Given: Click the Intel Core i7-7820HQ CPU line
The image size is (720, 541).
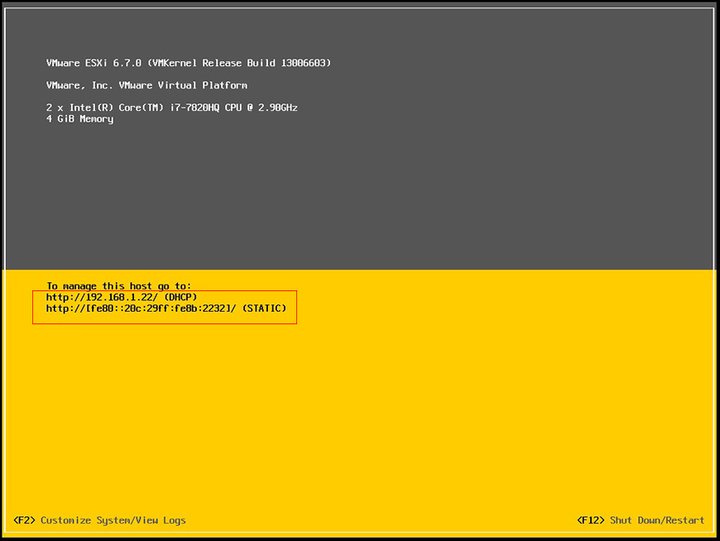Looking at the screenshot, I should tap(172, 107).
